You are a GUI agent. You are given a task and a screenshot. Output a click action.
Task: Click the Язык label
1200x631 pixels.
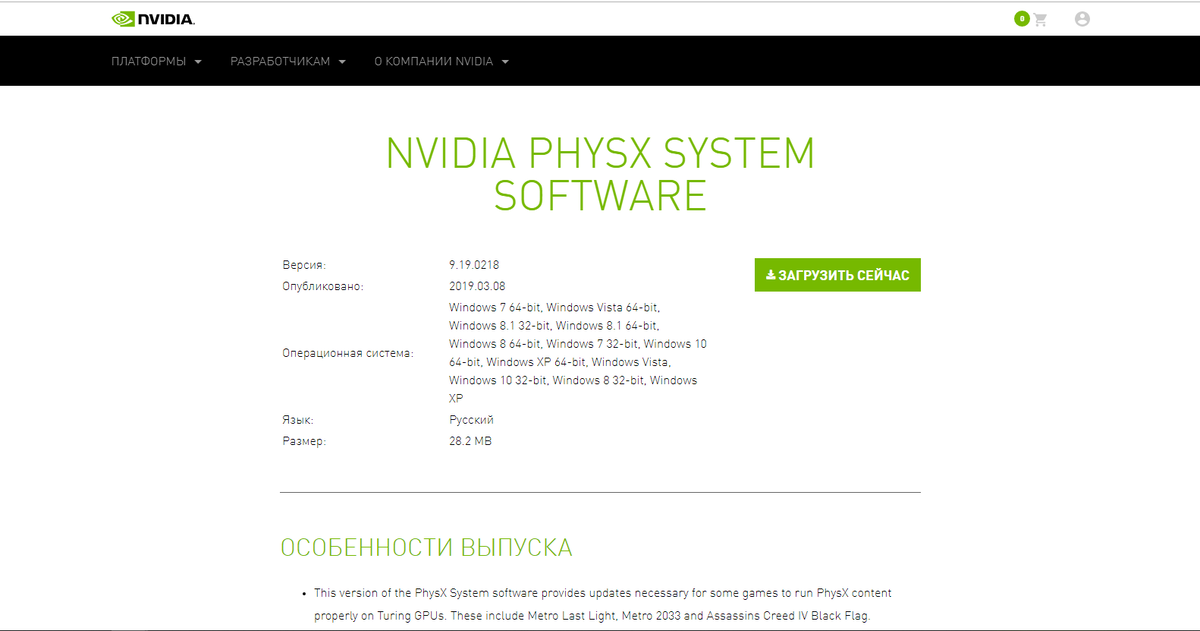click(x=298, y=420)
